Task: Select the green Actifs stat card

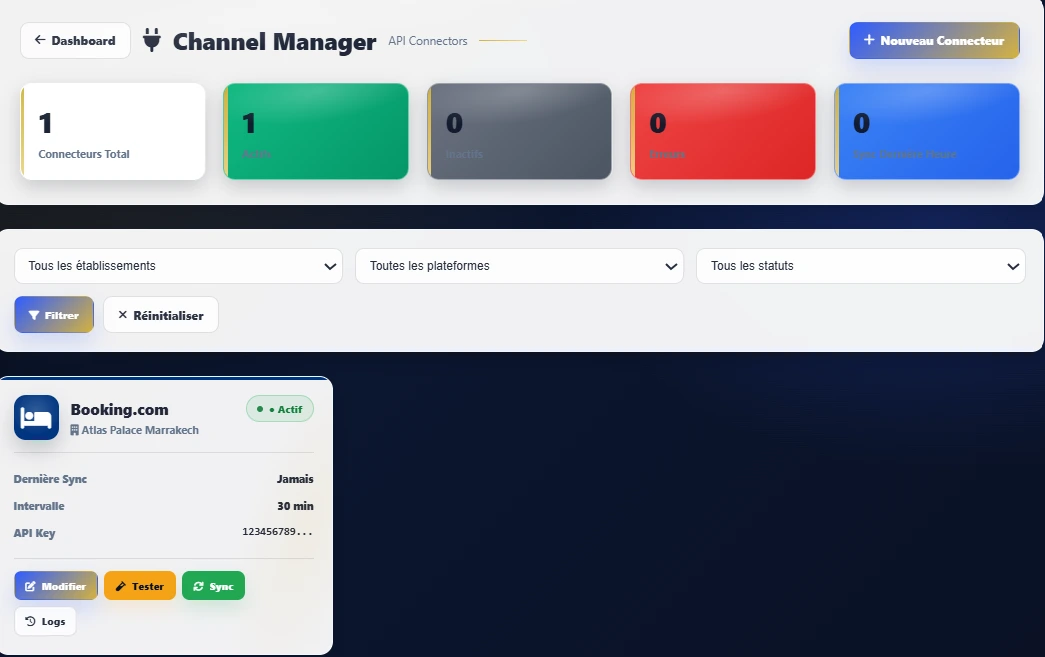Action: click(316, 131)
